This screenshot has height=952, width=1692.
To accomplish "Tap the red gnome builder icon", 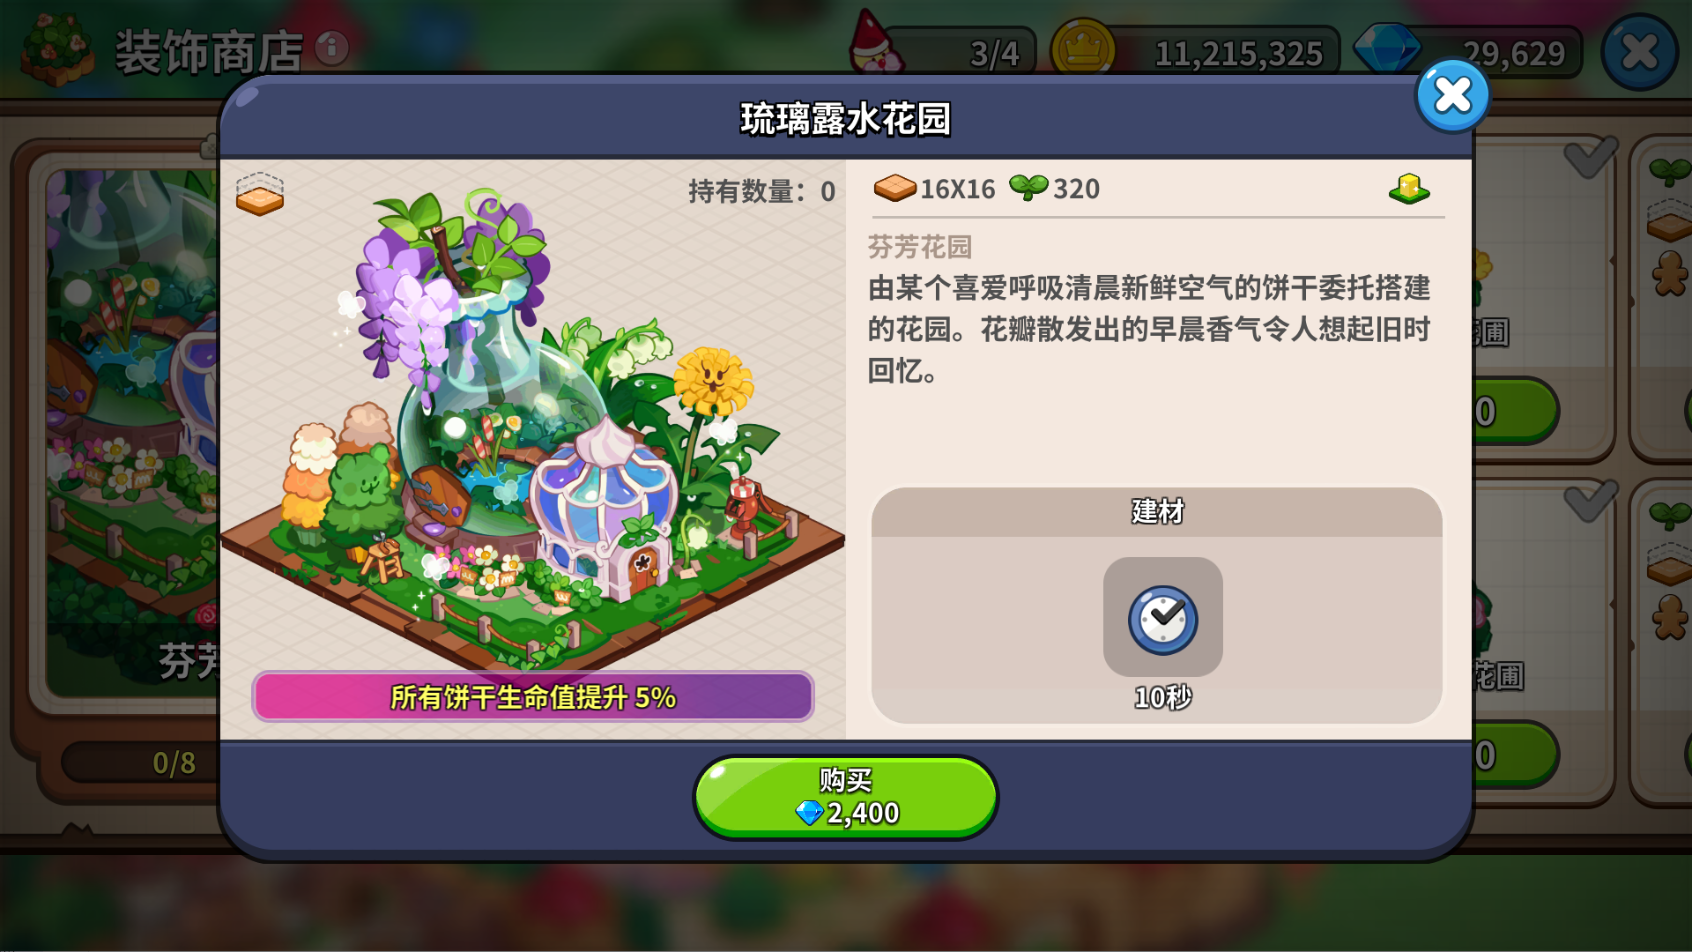I will pos(875,44).
